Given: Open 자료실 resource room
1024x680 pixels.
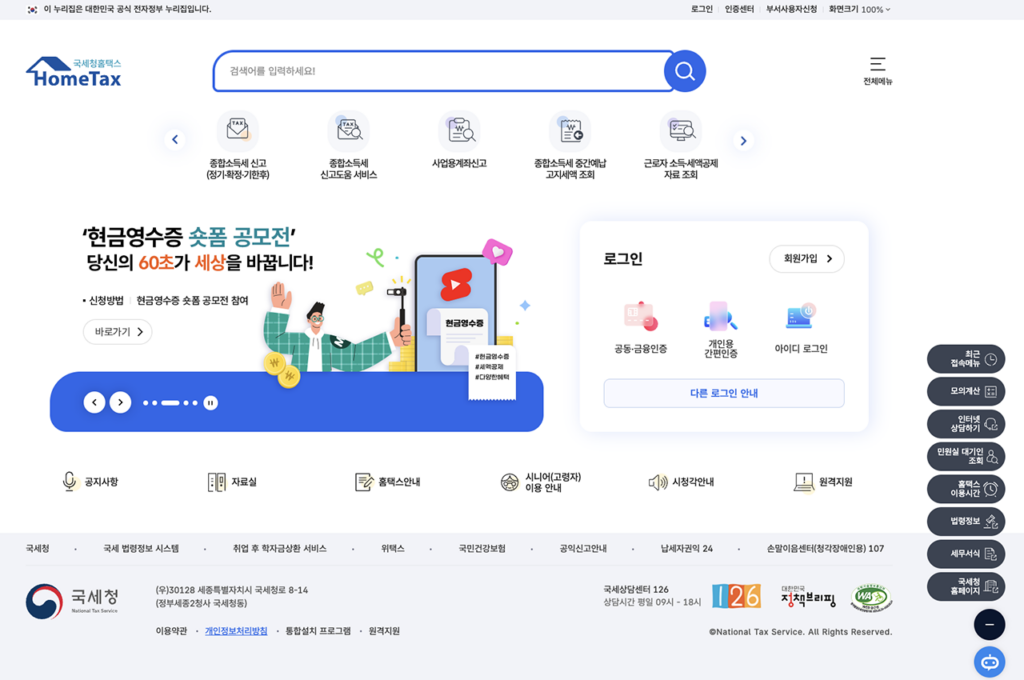Looking at the screenshot, I should [232, 482].
